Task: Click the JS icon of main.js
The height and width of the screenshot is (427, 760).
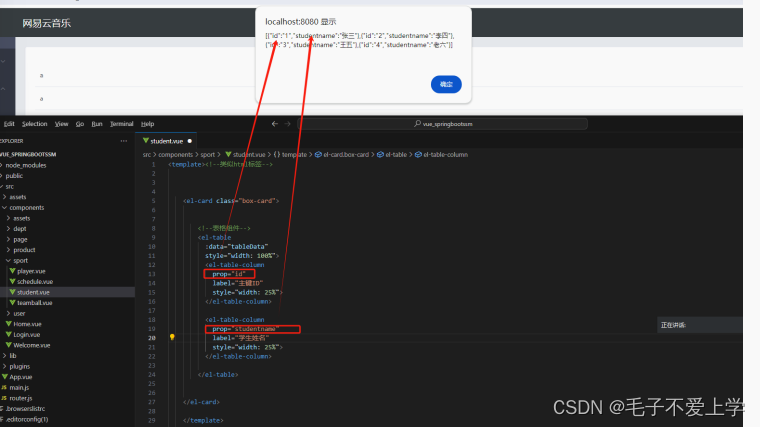Action: point(4,387)
